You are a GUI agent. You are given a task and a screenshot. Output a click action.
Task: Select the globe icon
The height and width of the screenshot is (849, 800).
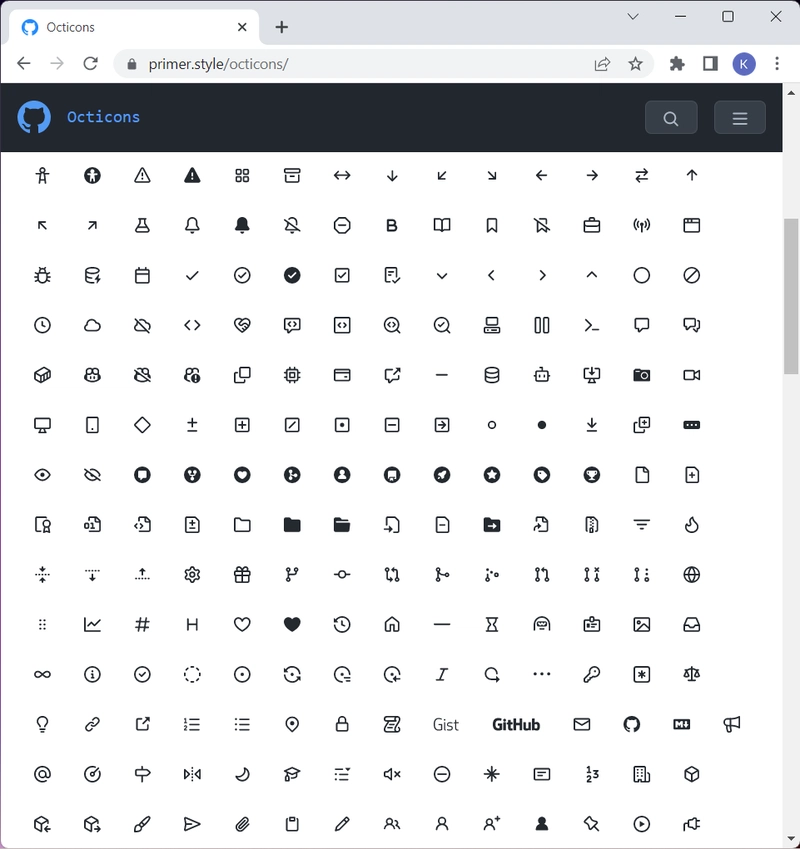[691, 574]
